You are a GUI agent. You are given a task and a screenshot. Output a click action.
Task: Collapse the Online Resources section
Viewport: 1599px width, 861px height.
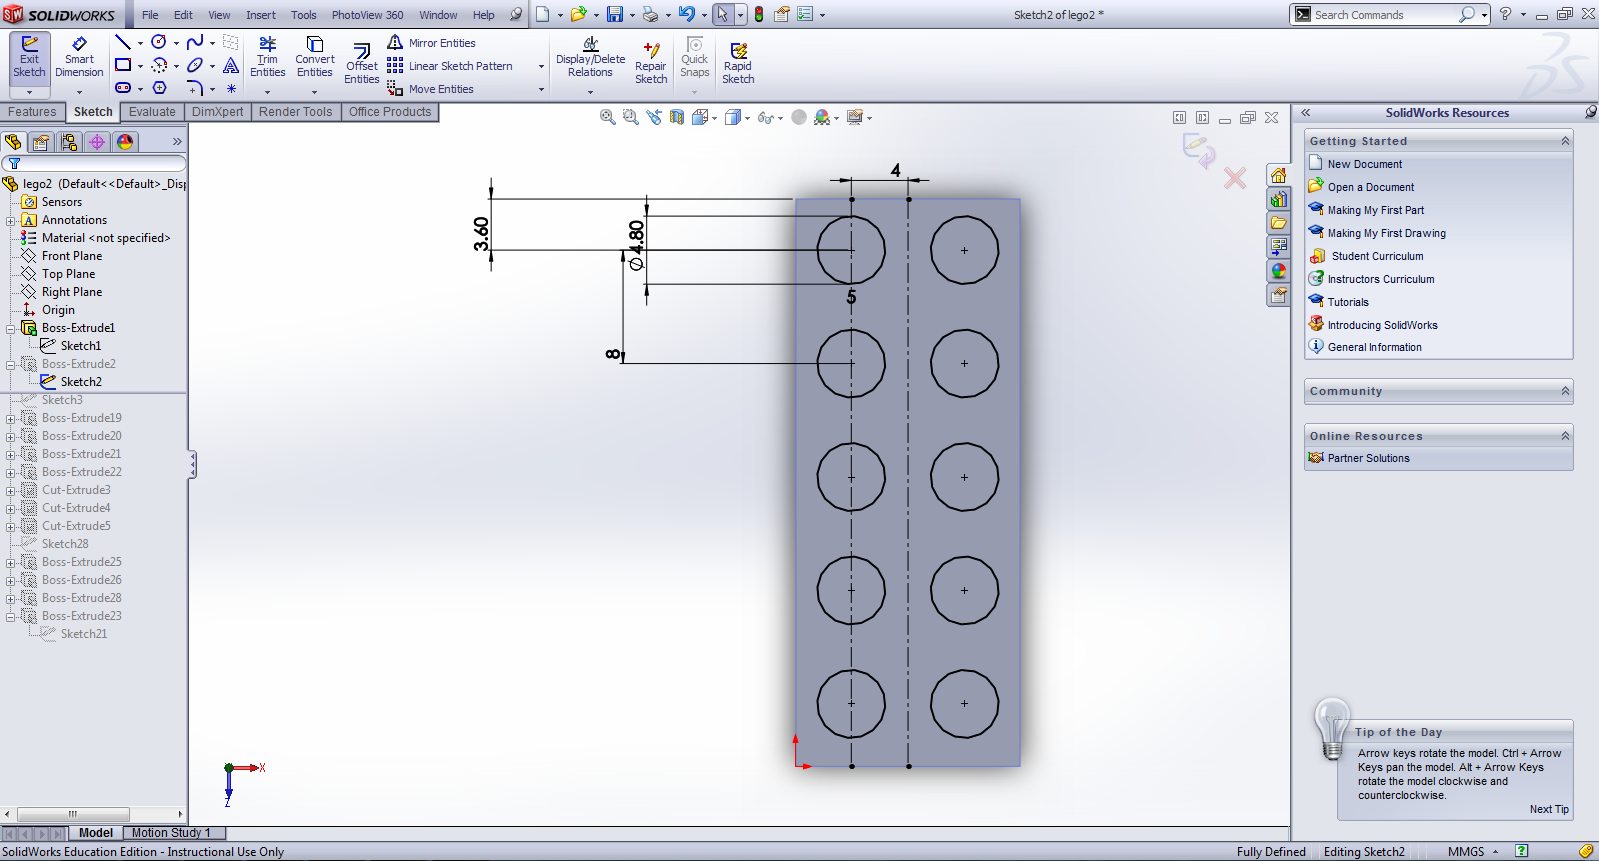(1565, 436)
